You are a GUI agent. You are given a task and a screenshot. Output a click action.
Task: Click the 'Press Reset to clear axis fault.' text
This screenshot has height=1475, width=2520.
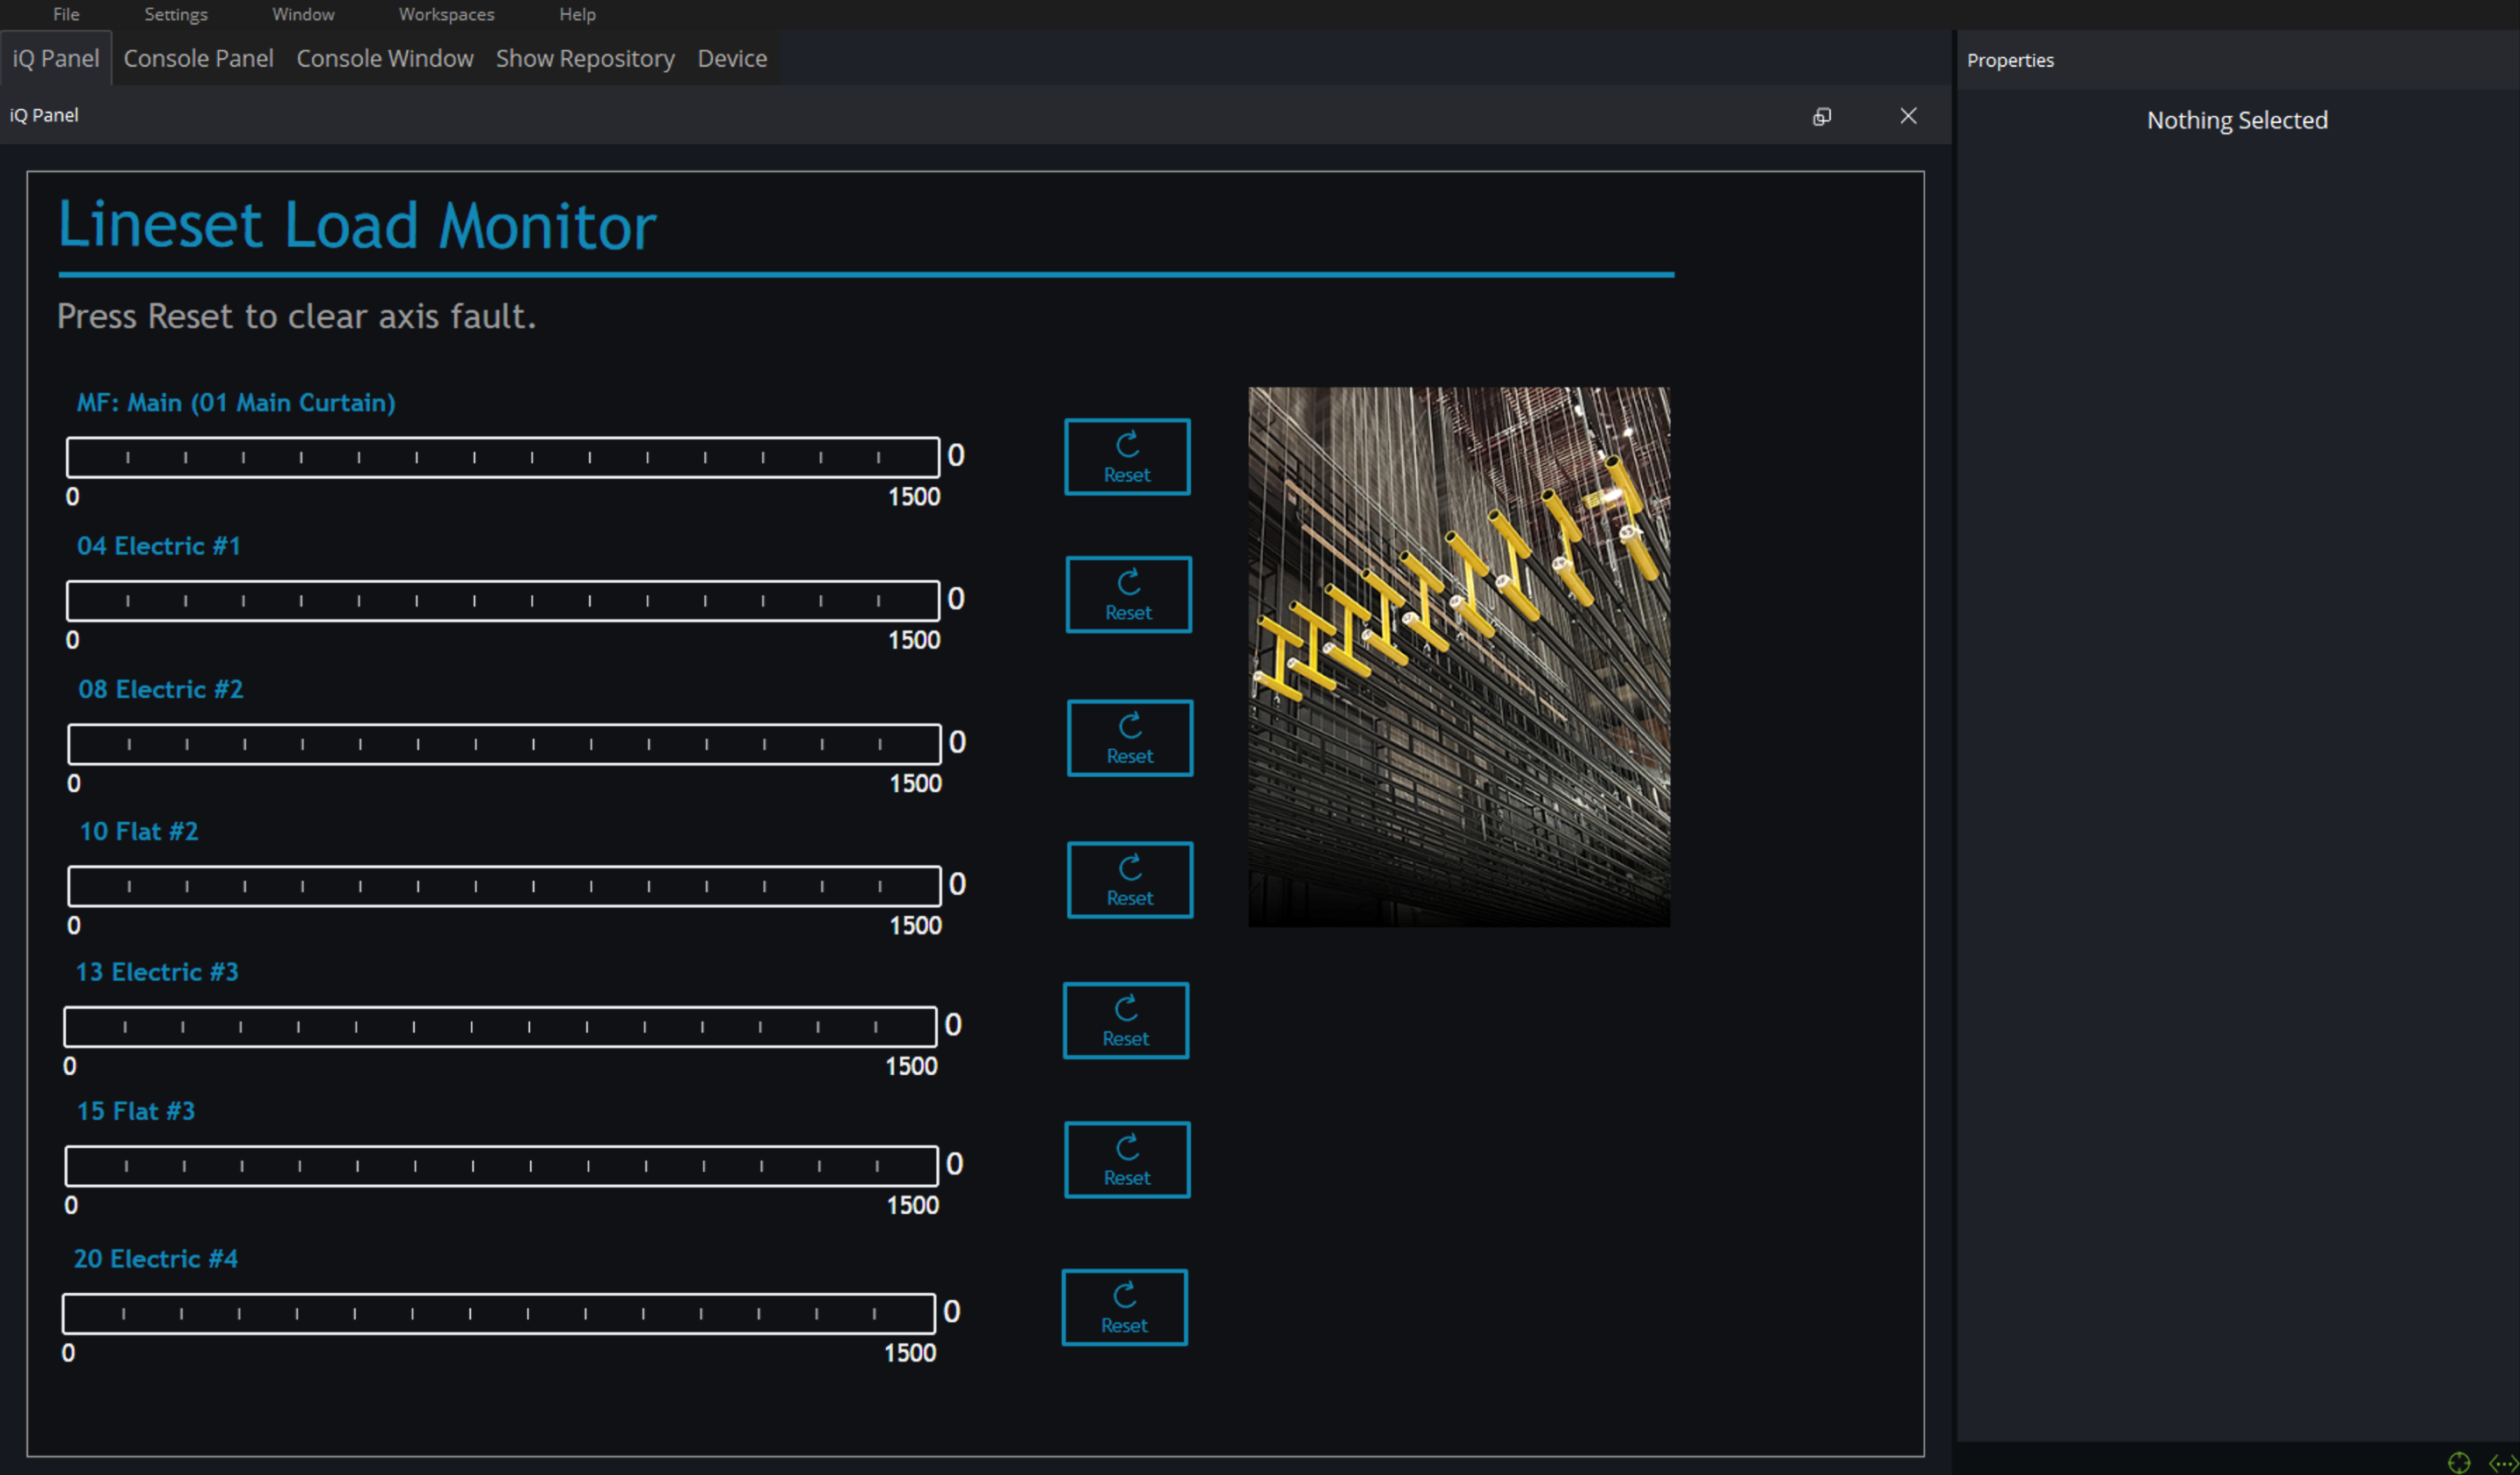(296, 316)
